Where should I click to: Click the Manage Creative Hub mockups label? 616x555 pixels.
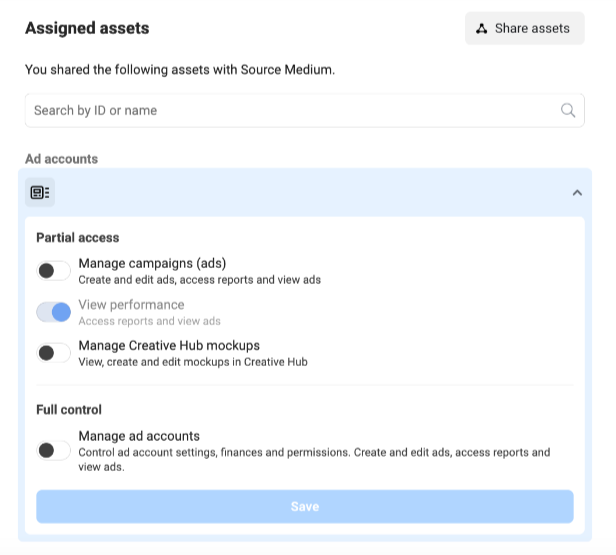[169, 346]
